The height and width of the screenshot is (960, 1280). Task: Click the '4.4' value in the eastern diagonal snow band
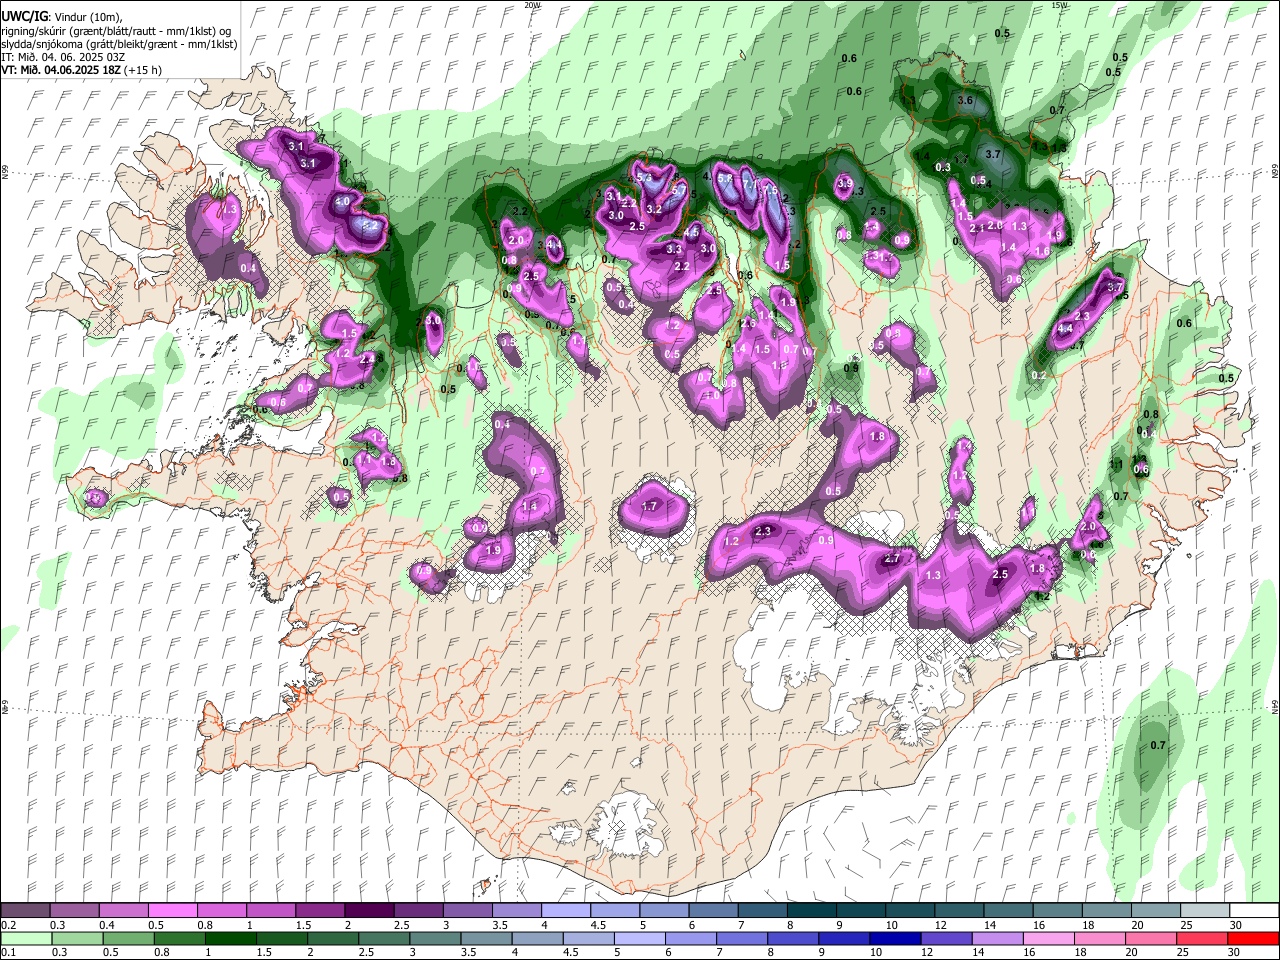click(1065, 328)
